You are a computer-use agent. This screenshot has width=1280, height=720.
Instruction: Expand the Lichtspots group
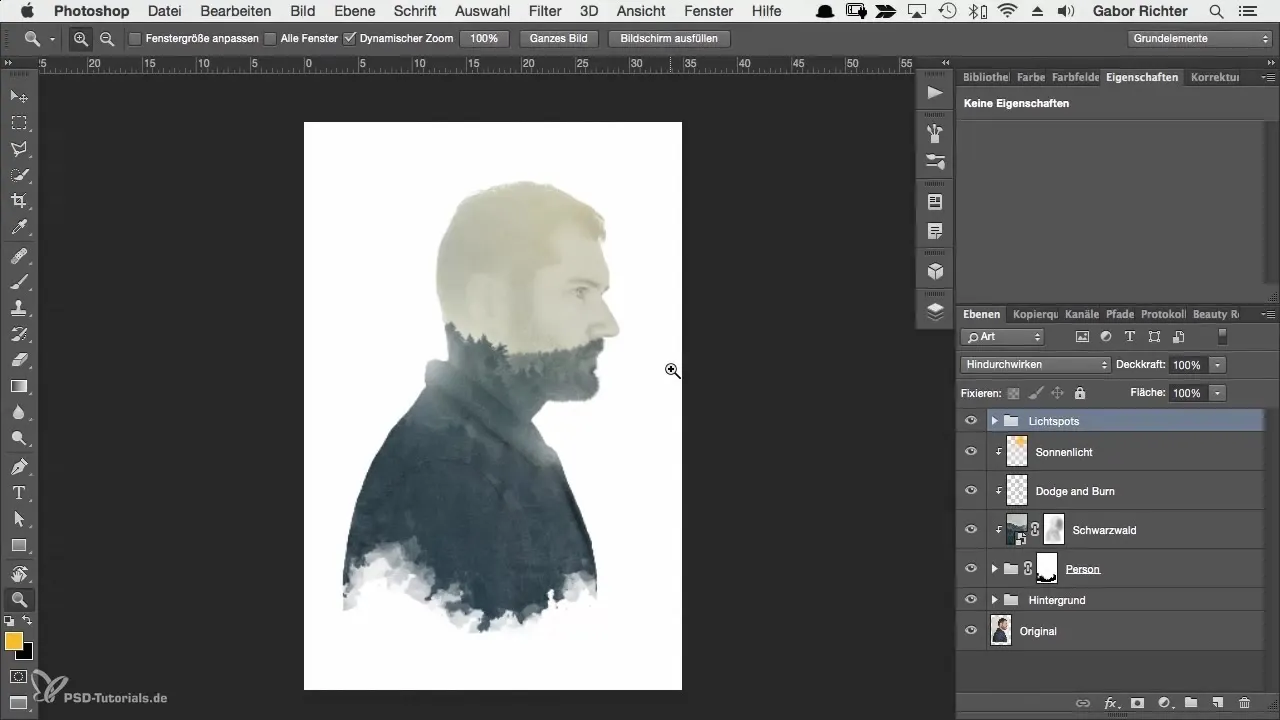(x=994, y=421)
